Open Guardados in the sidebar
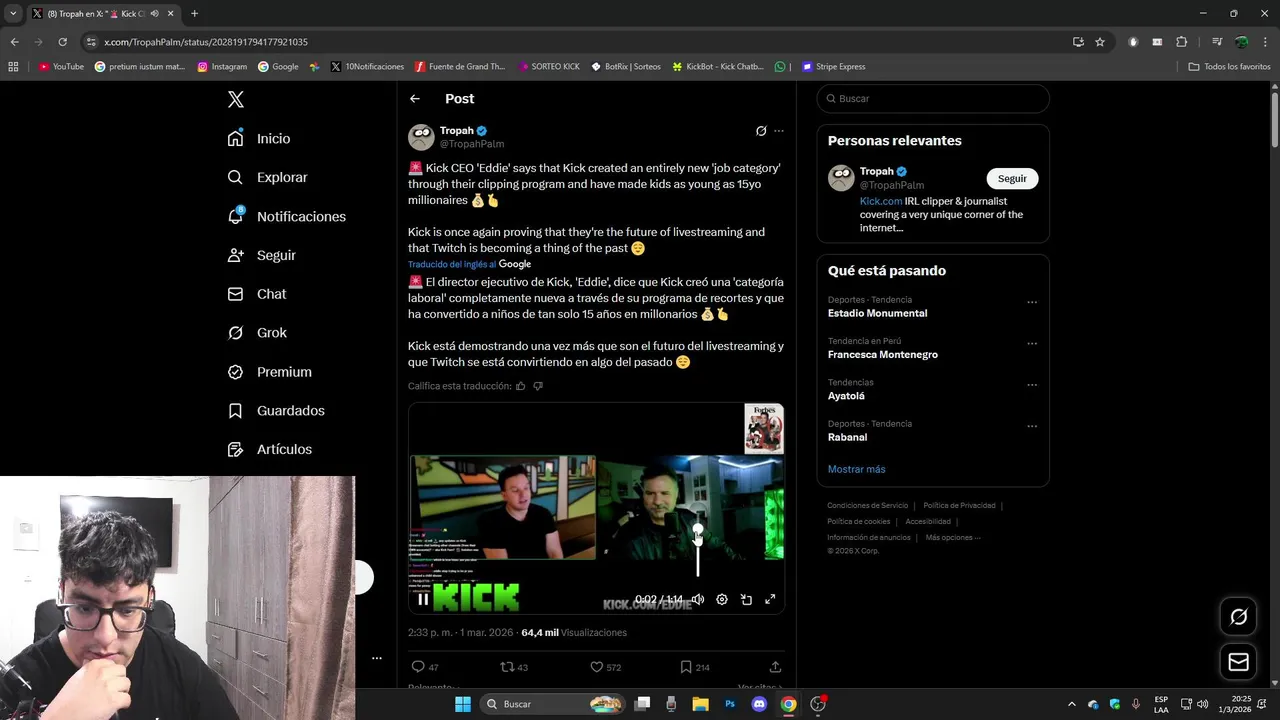Image resolution: width=1280 pixels, height=720 pixels. click(x=276, y=411)
